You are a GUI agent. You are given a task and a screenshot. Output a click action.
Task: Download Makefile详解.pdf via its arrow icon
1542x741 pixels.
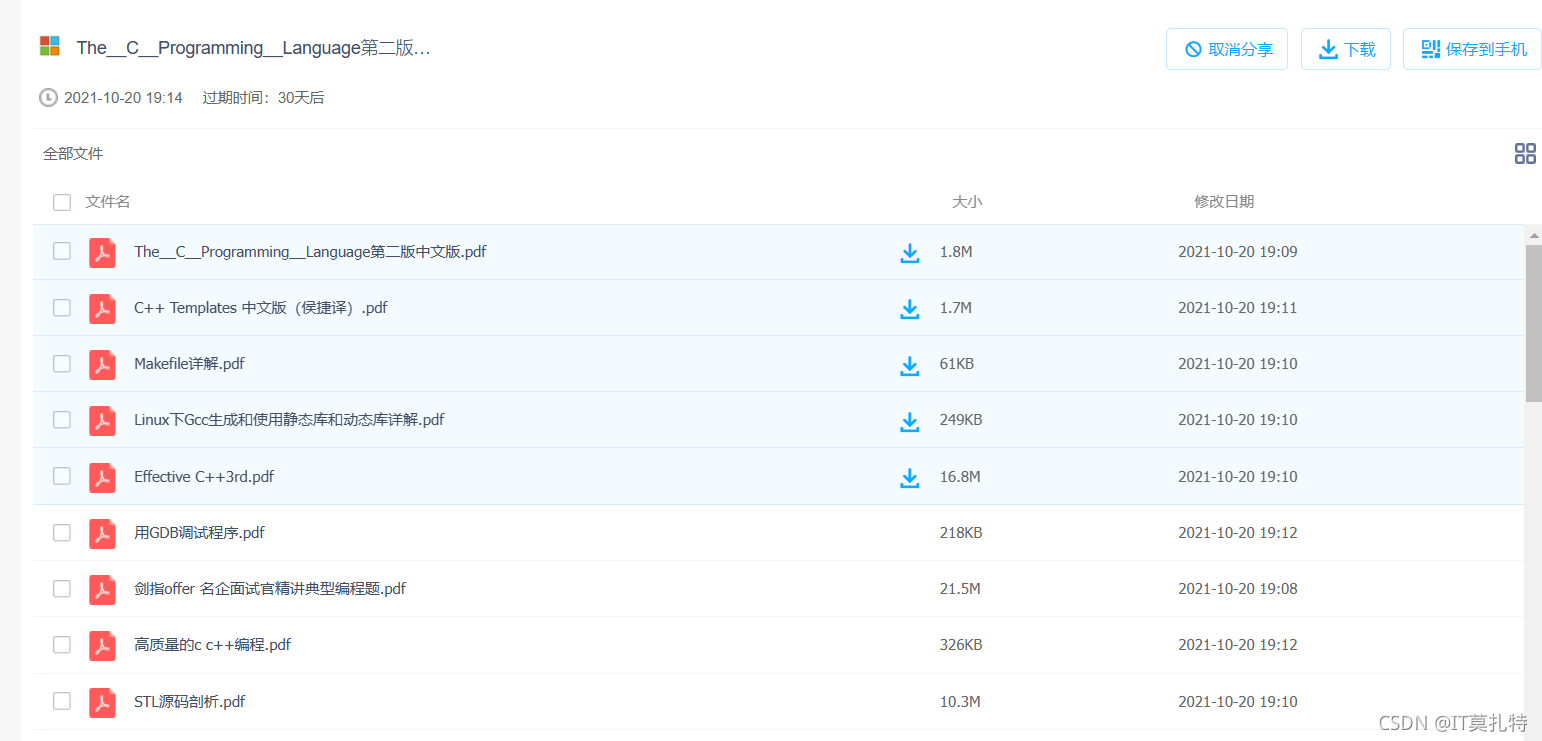click(x=909, y=366)
